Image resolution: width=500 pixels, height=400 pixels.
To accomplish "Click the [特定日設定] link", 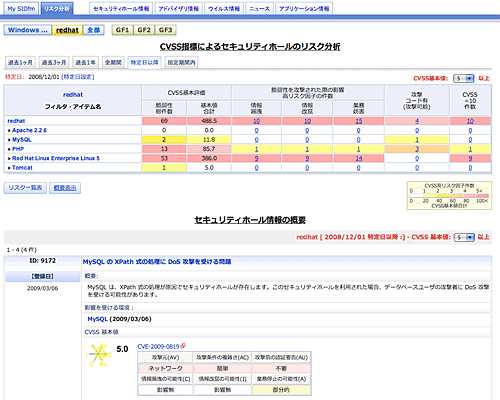I will point(78,77).
